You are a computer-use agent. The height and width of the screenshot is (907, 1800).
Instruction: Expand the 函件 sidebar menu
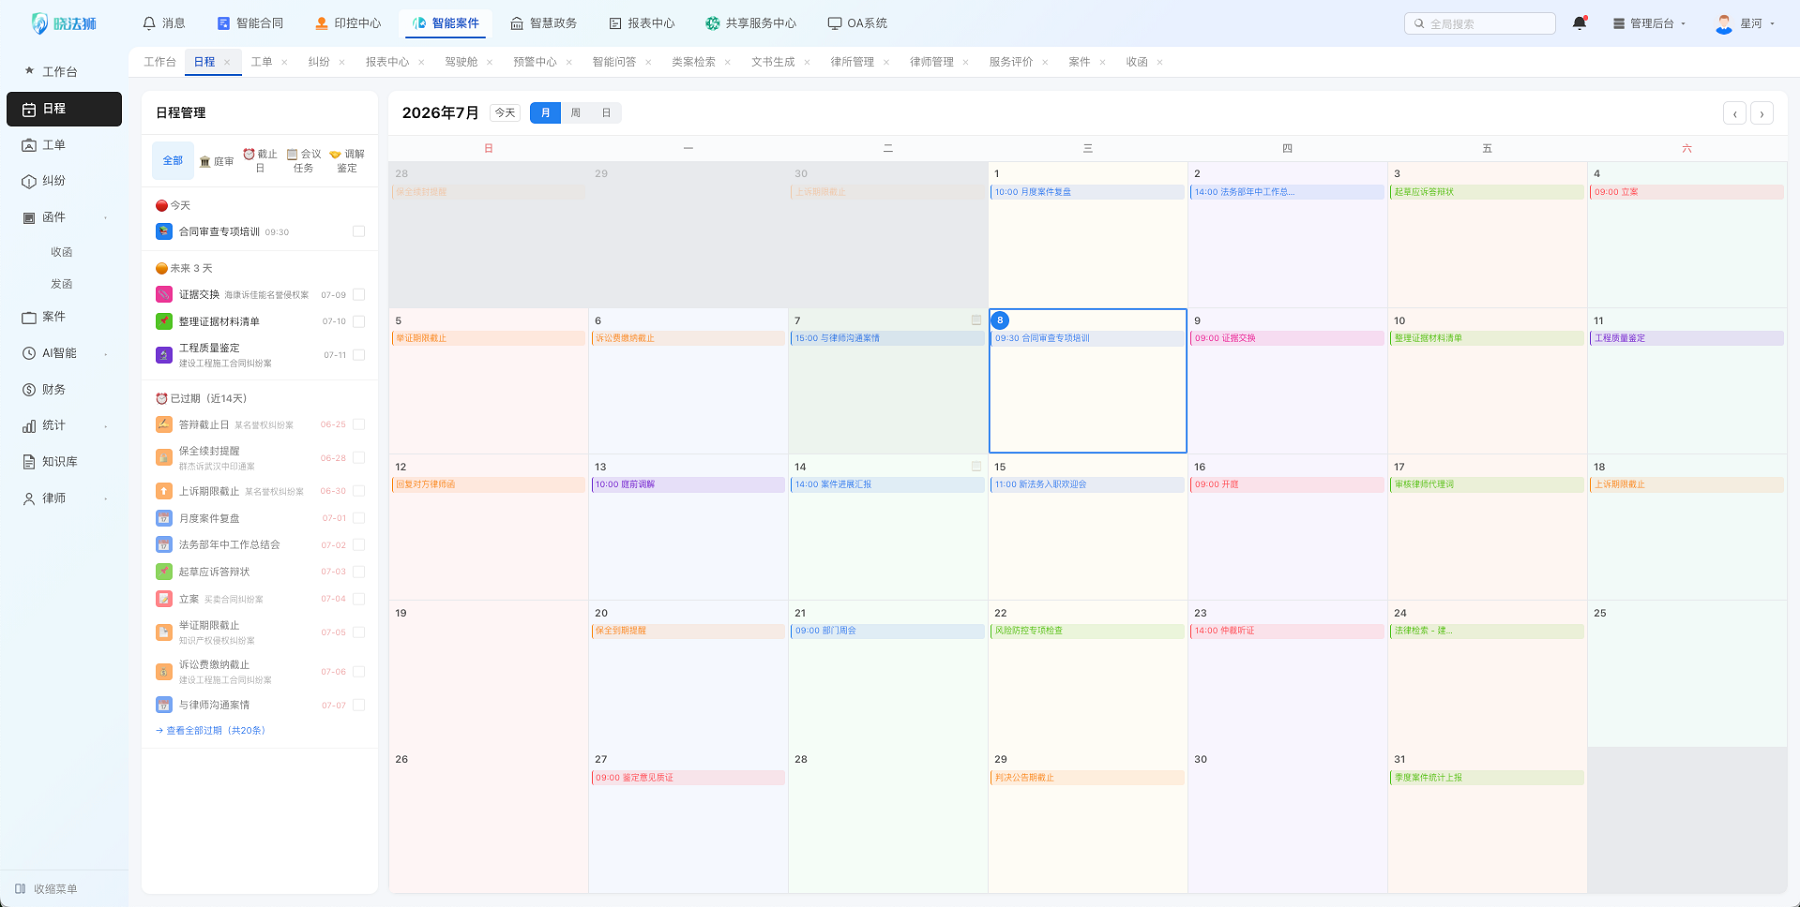tap(106, 217)
